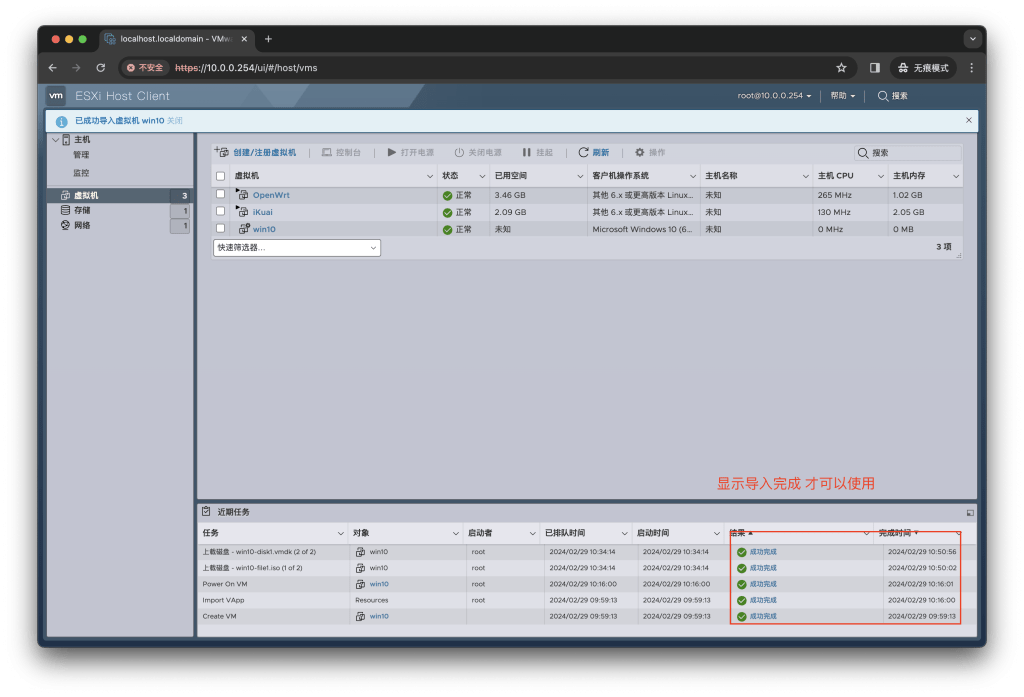Open 网络 networking in the sidebar

80,224
